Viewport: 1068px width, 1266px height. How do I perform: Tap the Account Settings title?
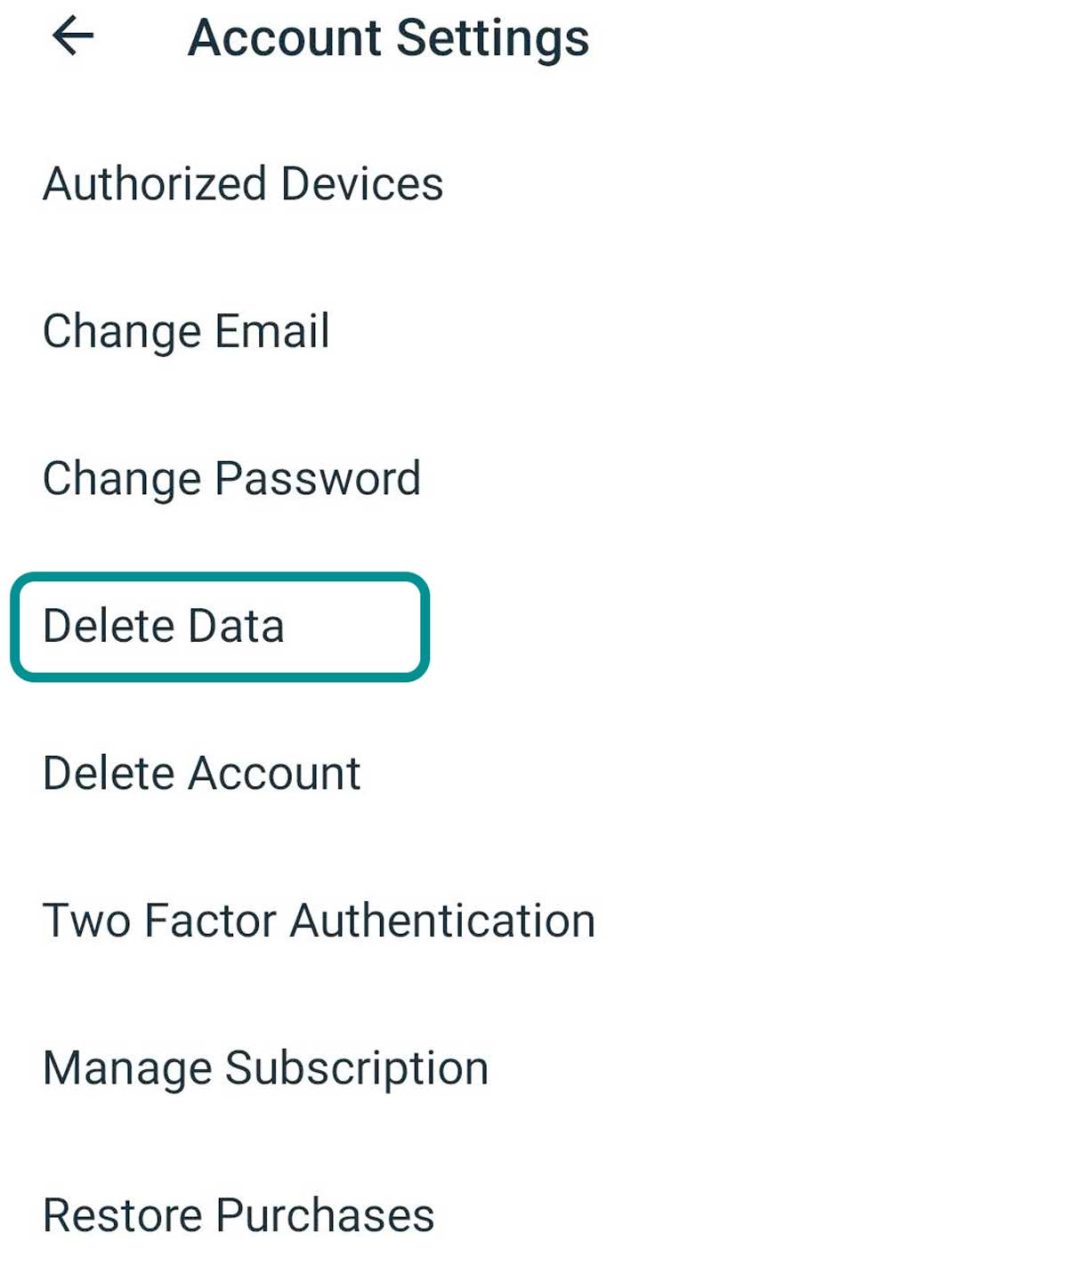[388, 37]
